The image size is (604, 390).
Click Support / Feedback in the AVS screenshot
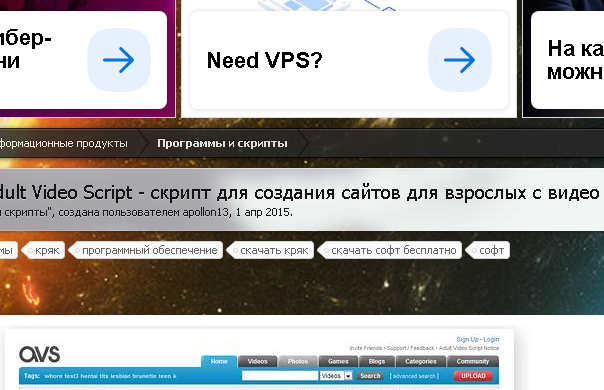coord(411,348)
